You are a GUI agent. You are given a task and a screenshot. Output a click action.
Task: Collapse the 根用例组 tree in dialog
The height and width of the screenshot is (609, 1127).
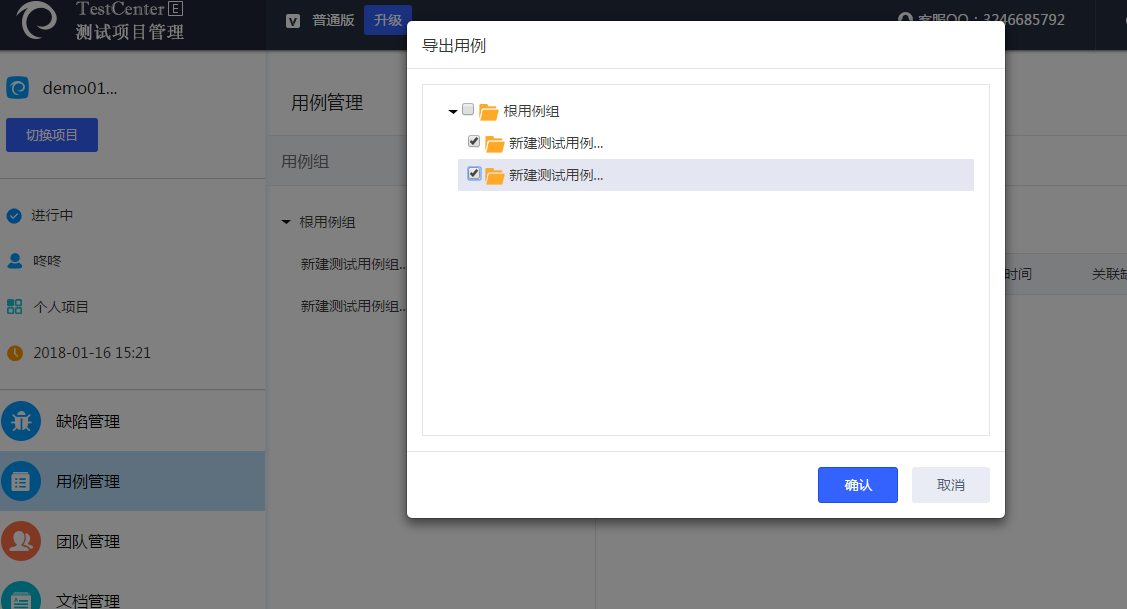pyautogui.click(x=453, y=112)
